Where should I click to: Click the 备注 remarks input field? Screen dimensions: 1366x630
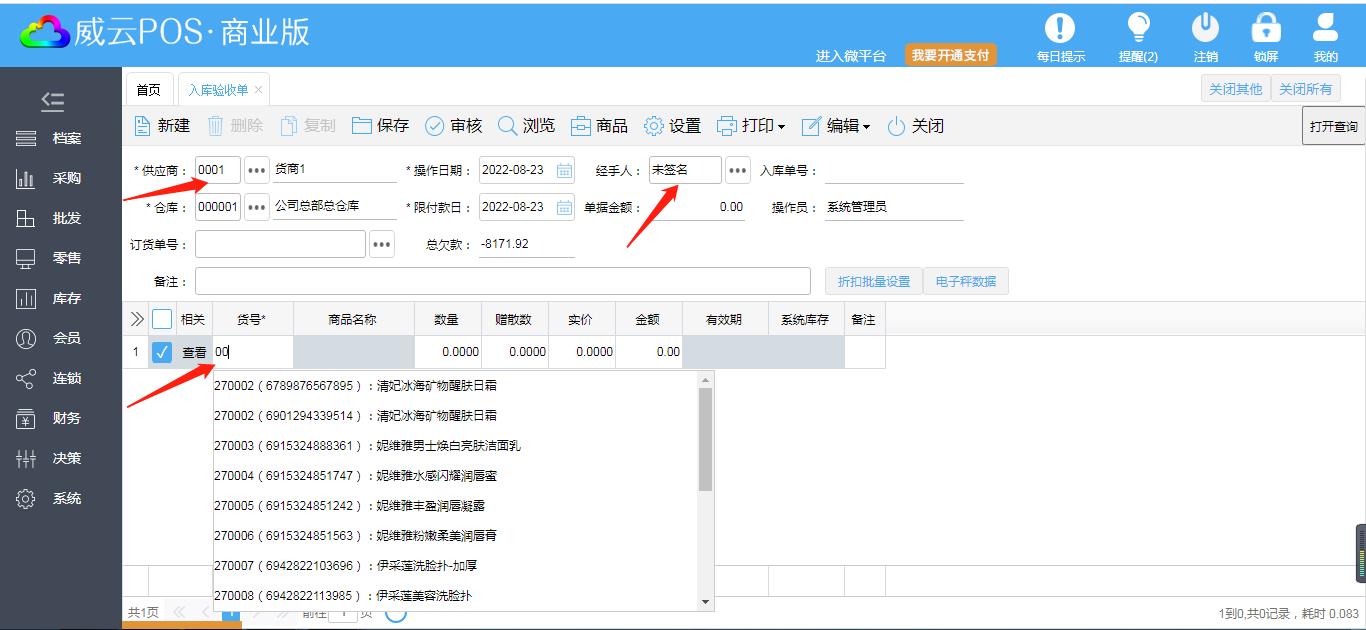(x=502, y=281)
